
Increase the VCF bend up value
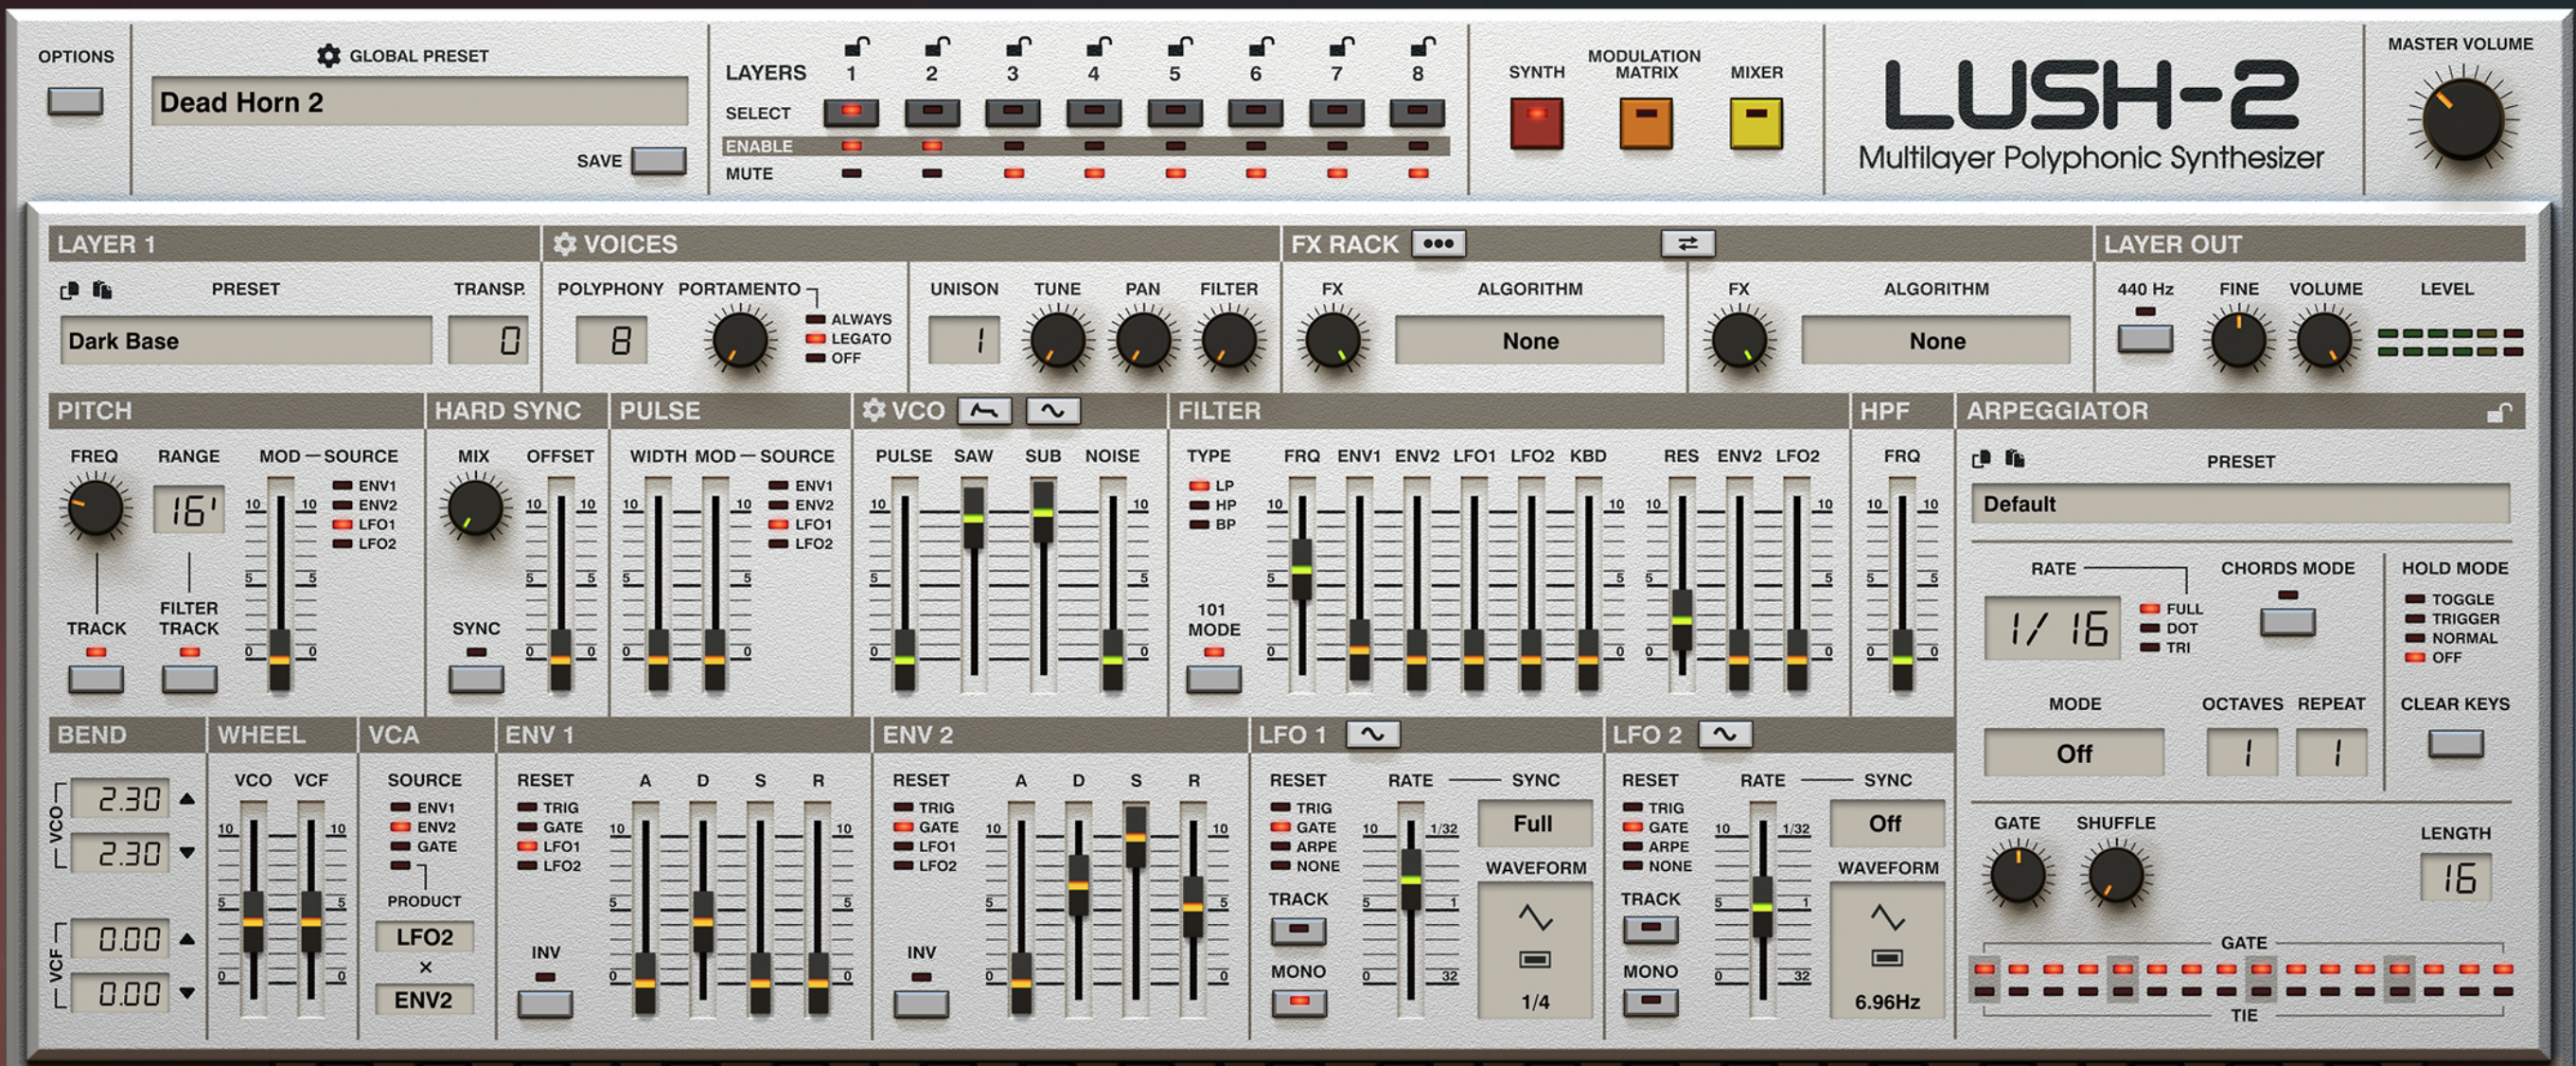coord(187,939)
